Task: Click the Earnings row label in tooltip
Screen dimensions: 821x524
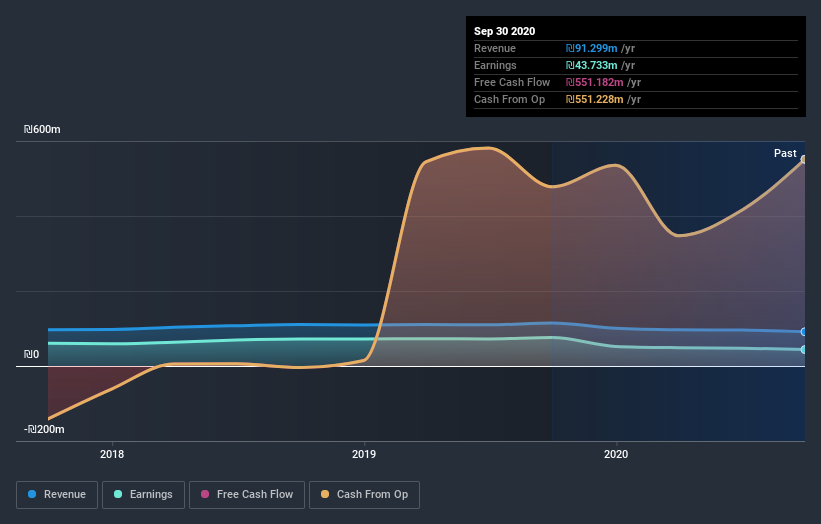Action: (x=495, y=65)
